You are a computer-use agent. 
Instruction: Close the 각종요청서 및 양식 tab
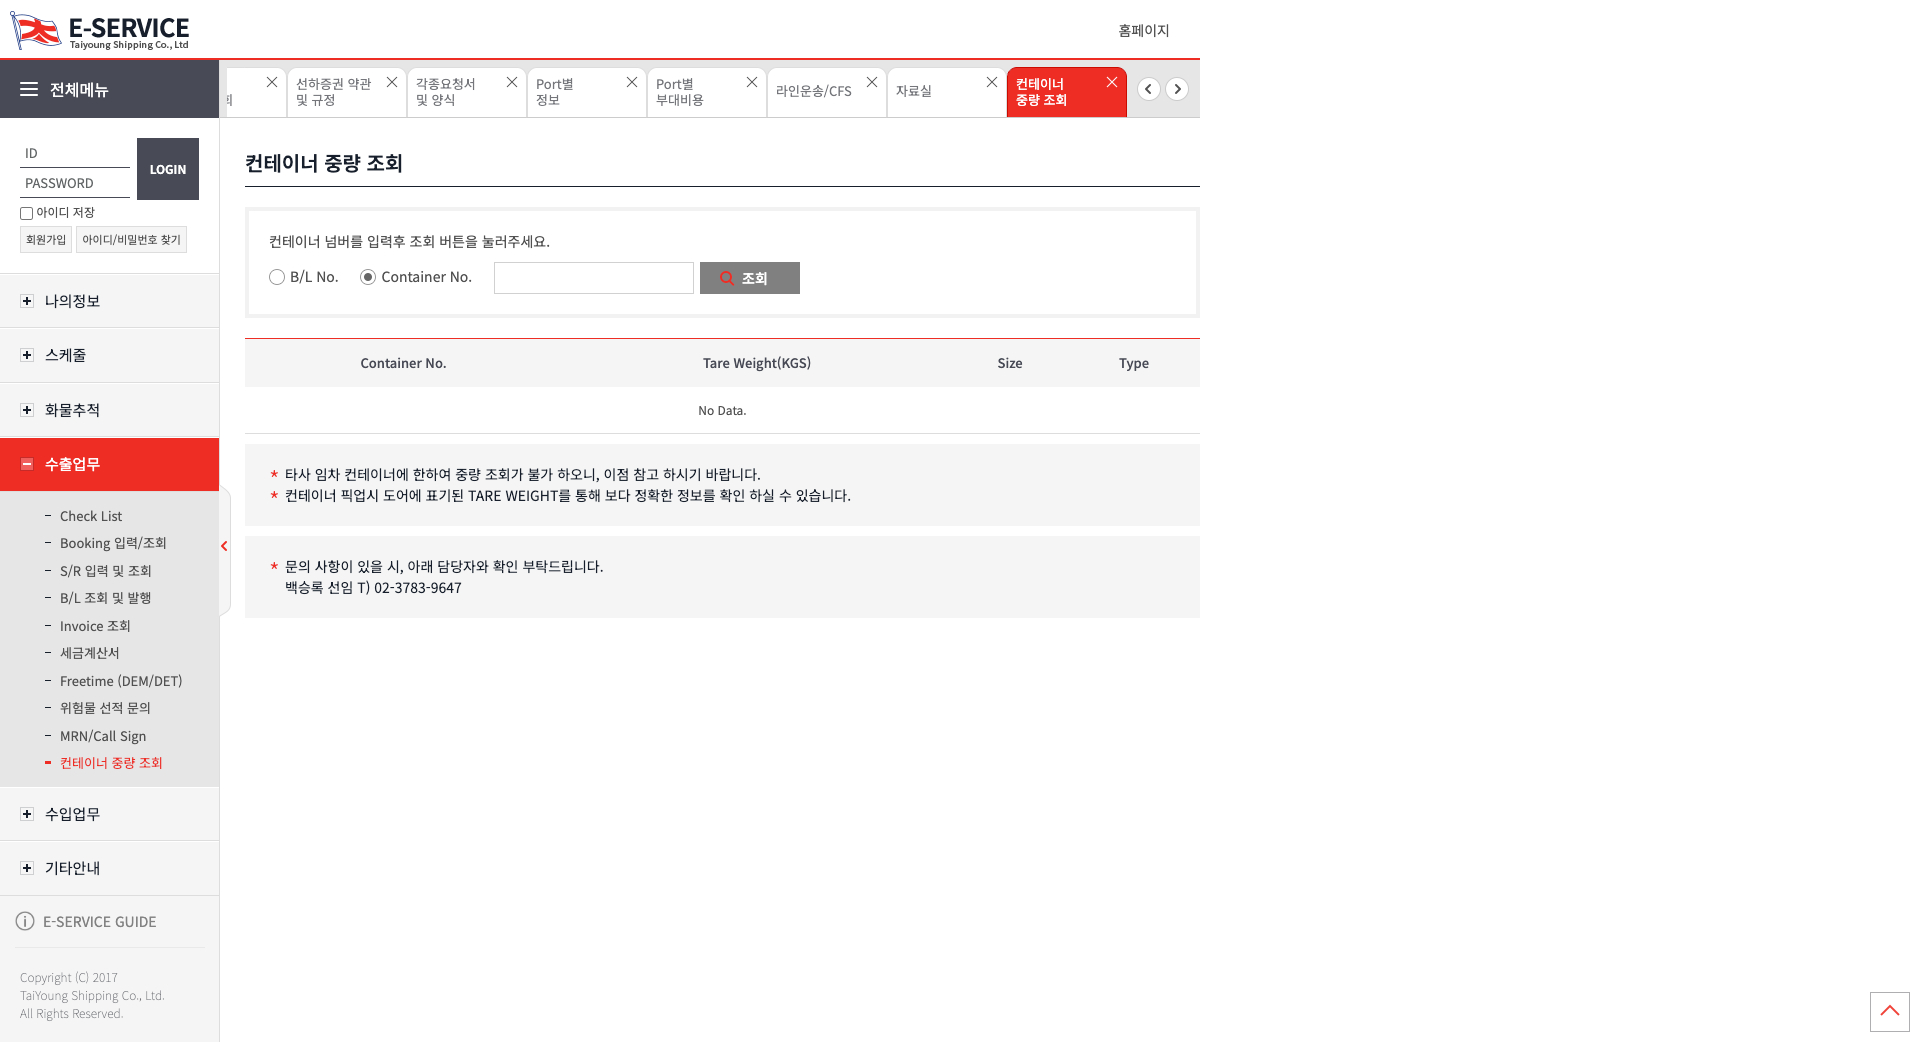pyautogui.click(x=512, y=82)
